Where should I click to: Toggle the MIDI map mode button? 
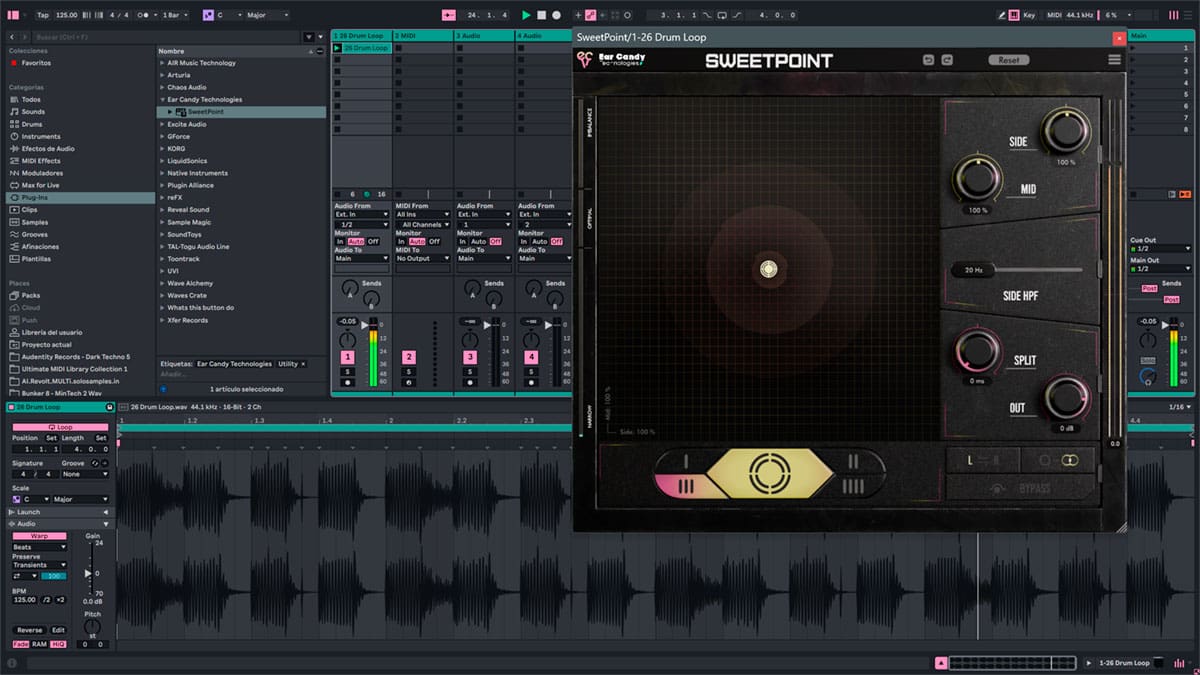pyautogui.click(x=1053, y=15)
